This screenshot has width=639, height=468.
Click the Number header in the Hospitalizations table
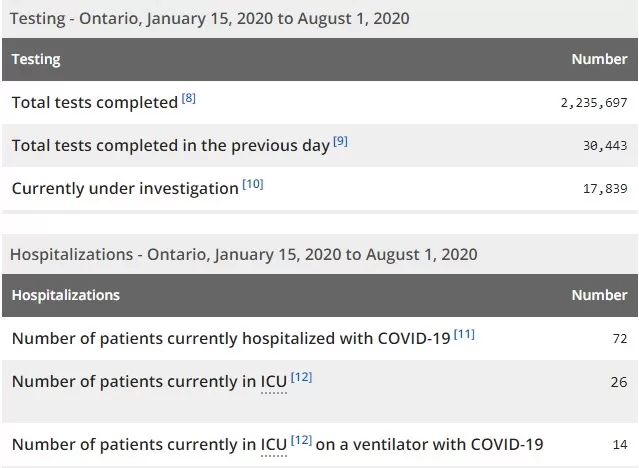click(x=599, y=295)
